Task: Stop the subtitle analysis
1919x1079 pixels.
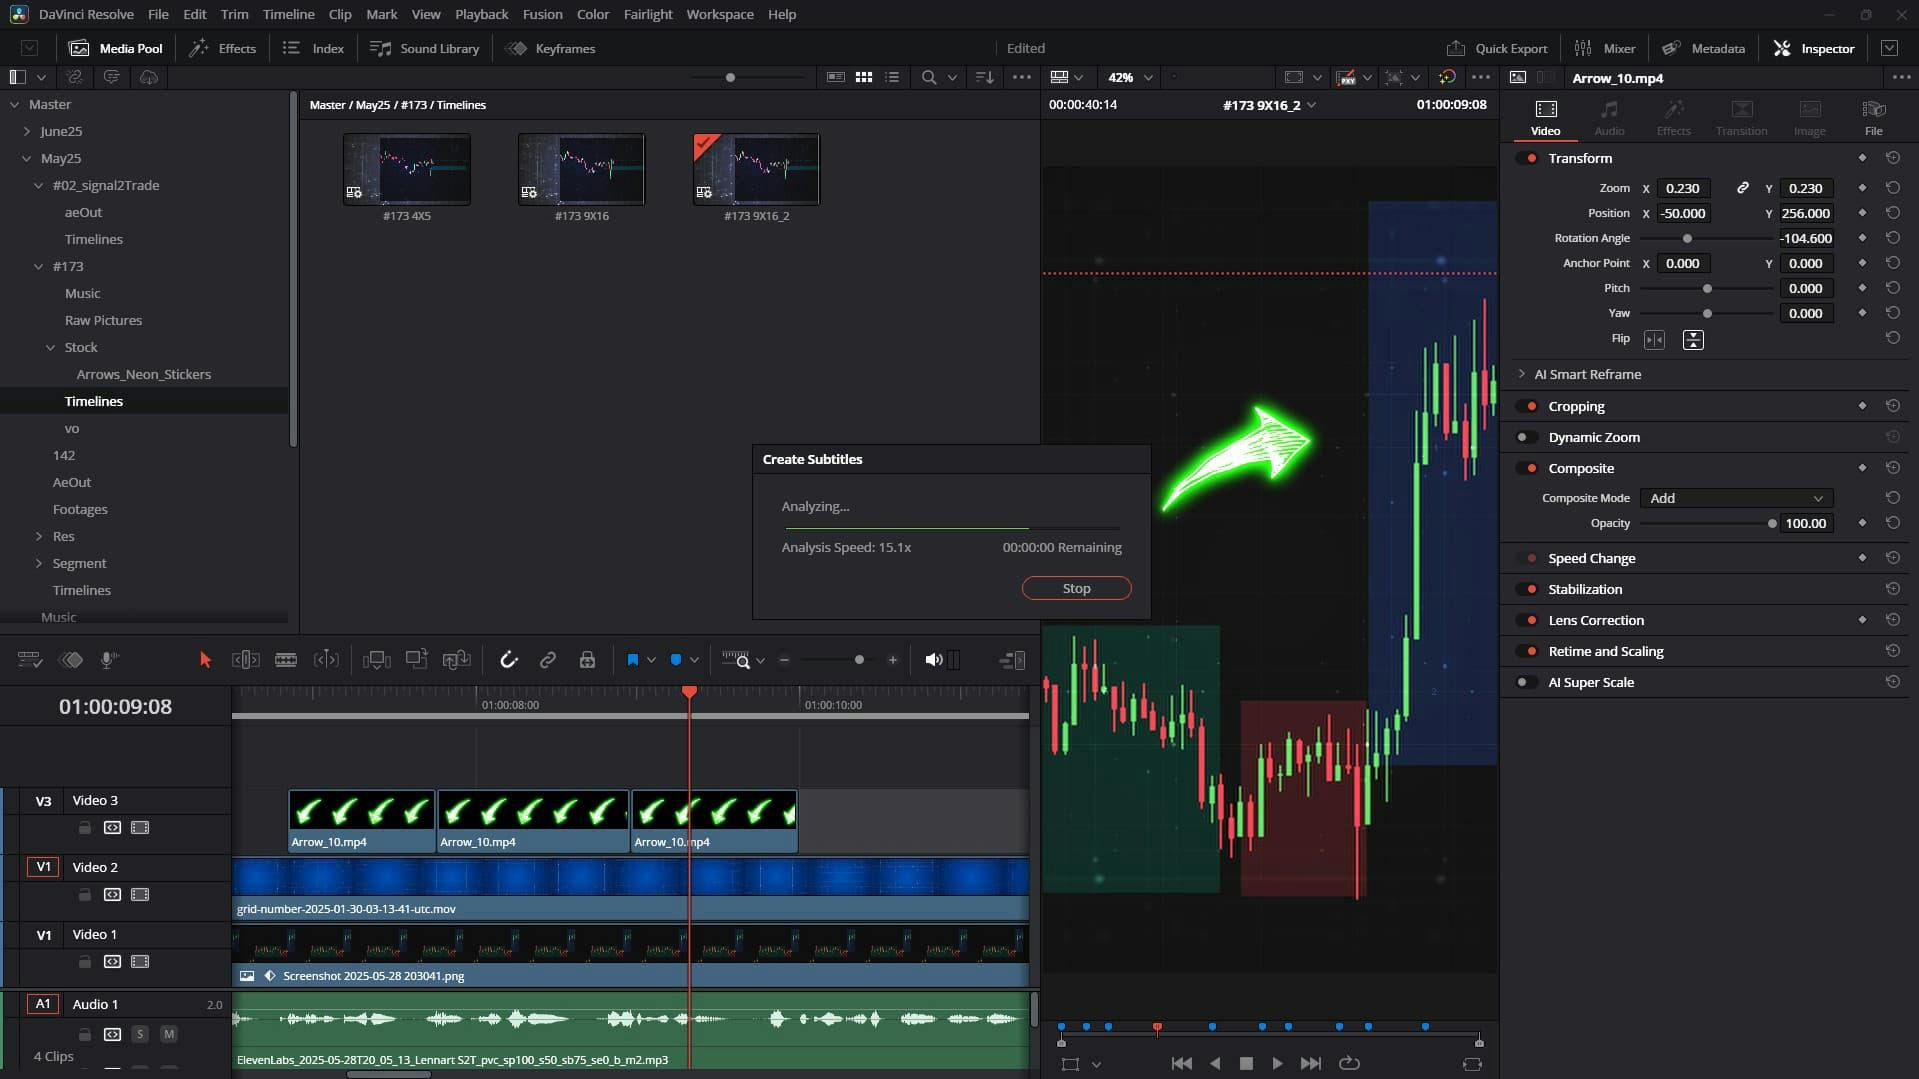Action: (1076, 588)
